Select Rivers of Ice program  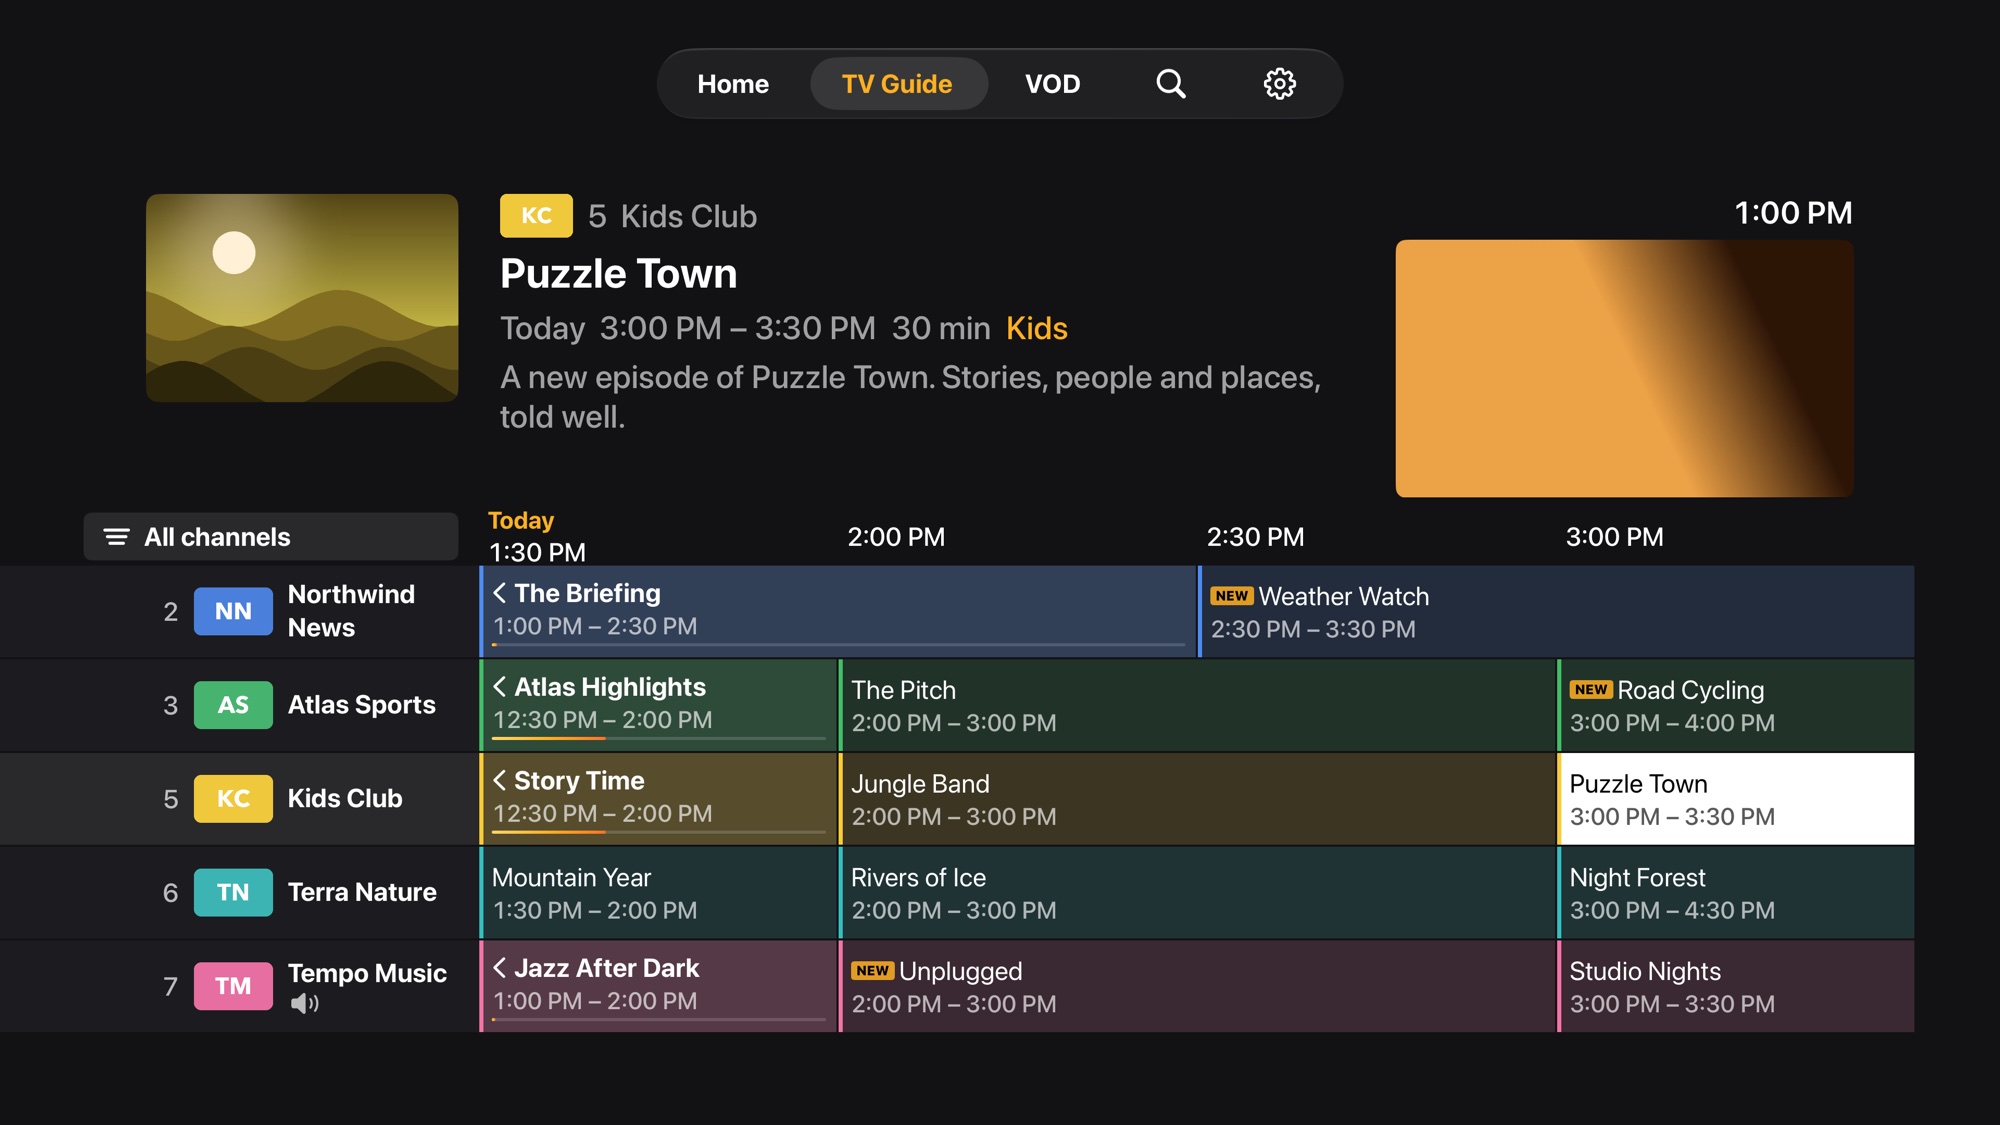(1197, 892)
